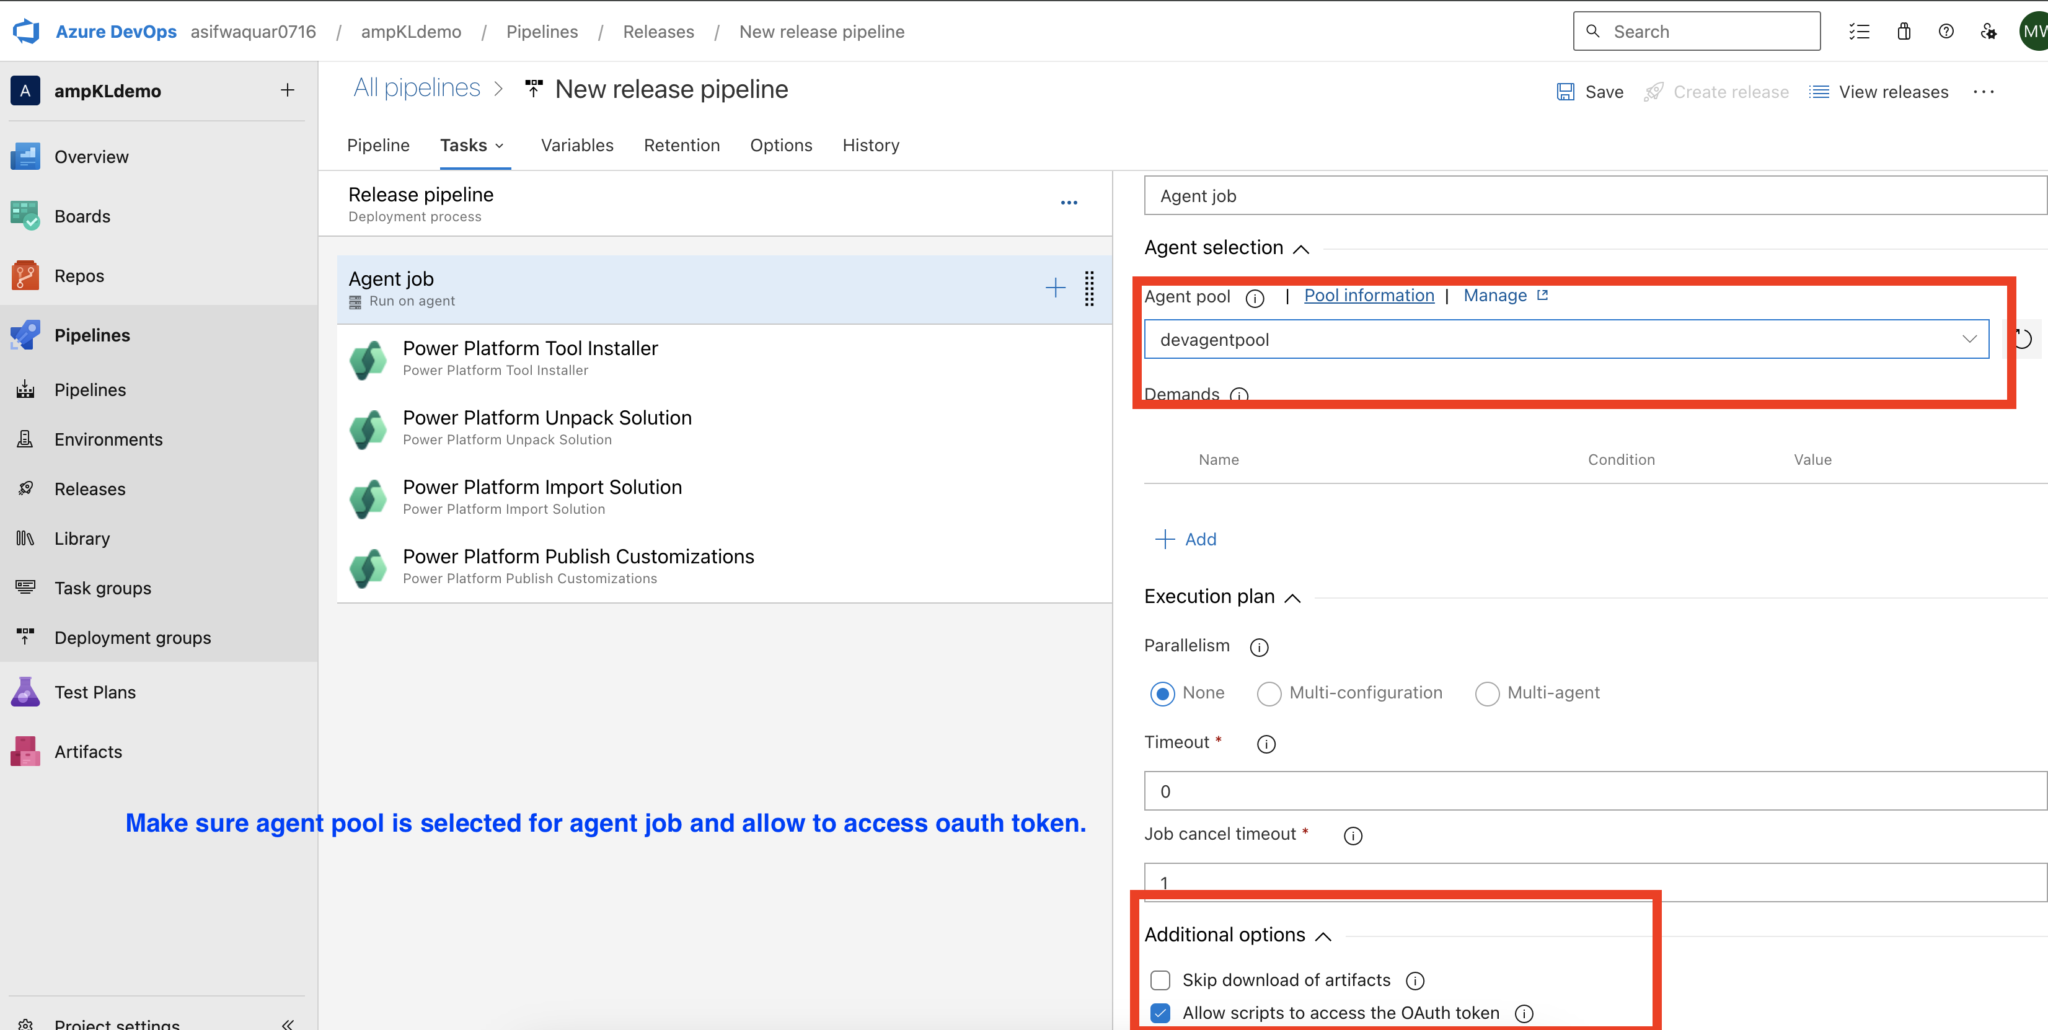Click in the Search box
The height and width of the screenshot is (1030, 2048).
pos(1696,31)
